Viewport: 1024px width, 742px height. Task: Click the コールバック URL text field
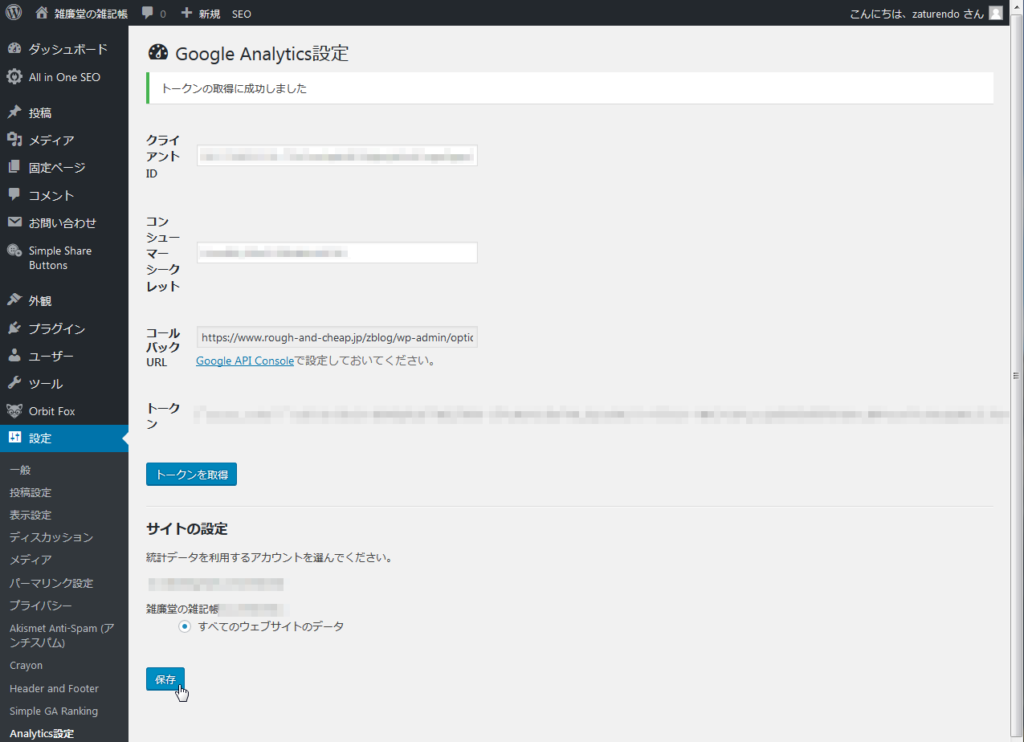click(337, 338)
